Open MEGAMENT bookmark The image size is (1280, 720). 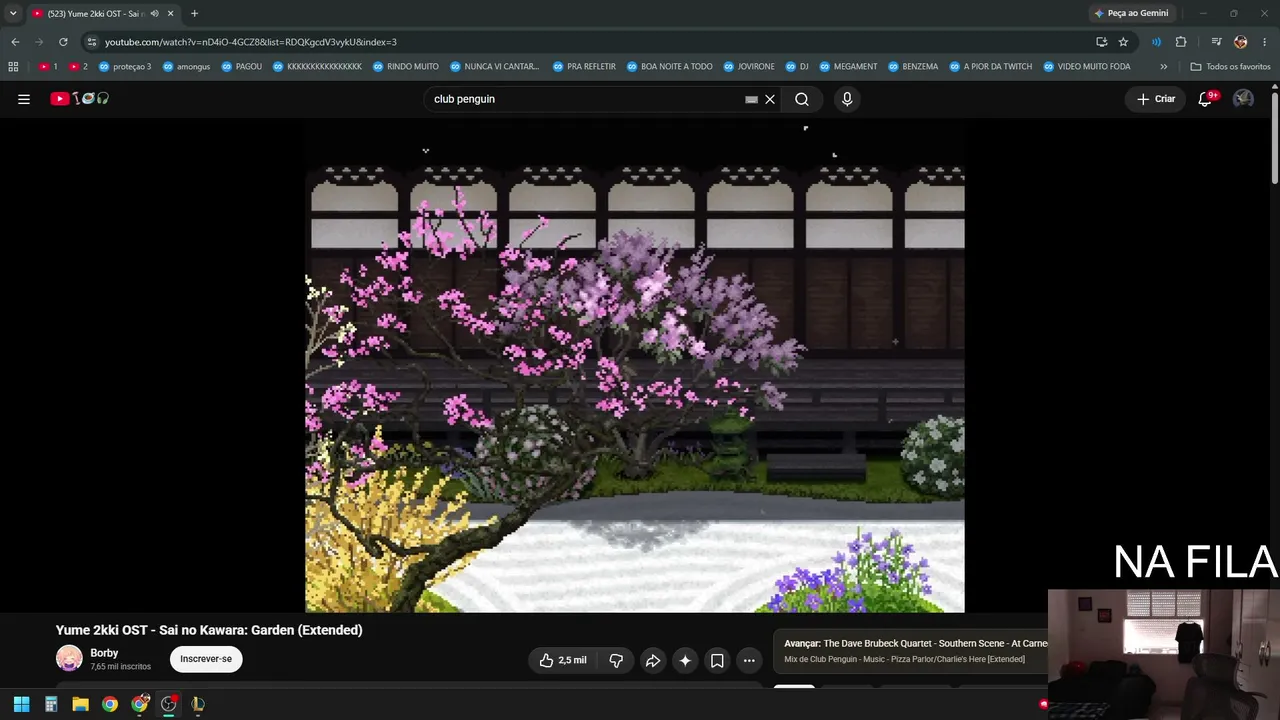tap(848, 67)
